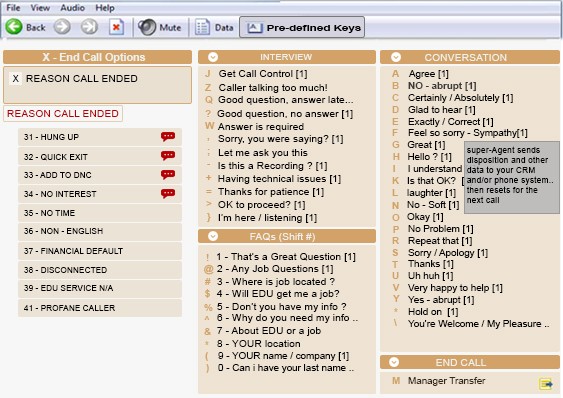Collapse the FAQs (Shift #) section chevron
The width and height of the screenshot is (563, 398).
point(213,236)
